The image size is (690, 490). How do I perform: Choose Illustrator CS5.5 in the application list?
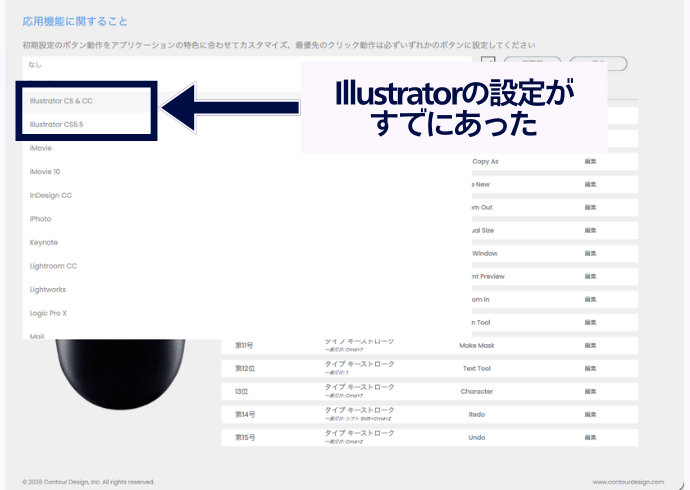[x=58, y=124]
